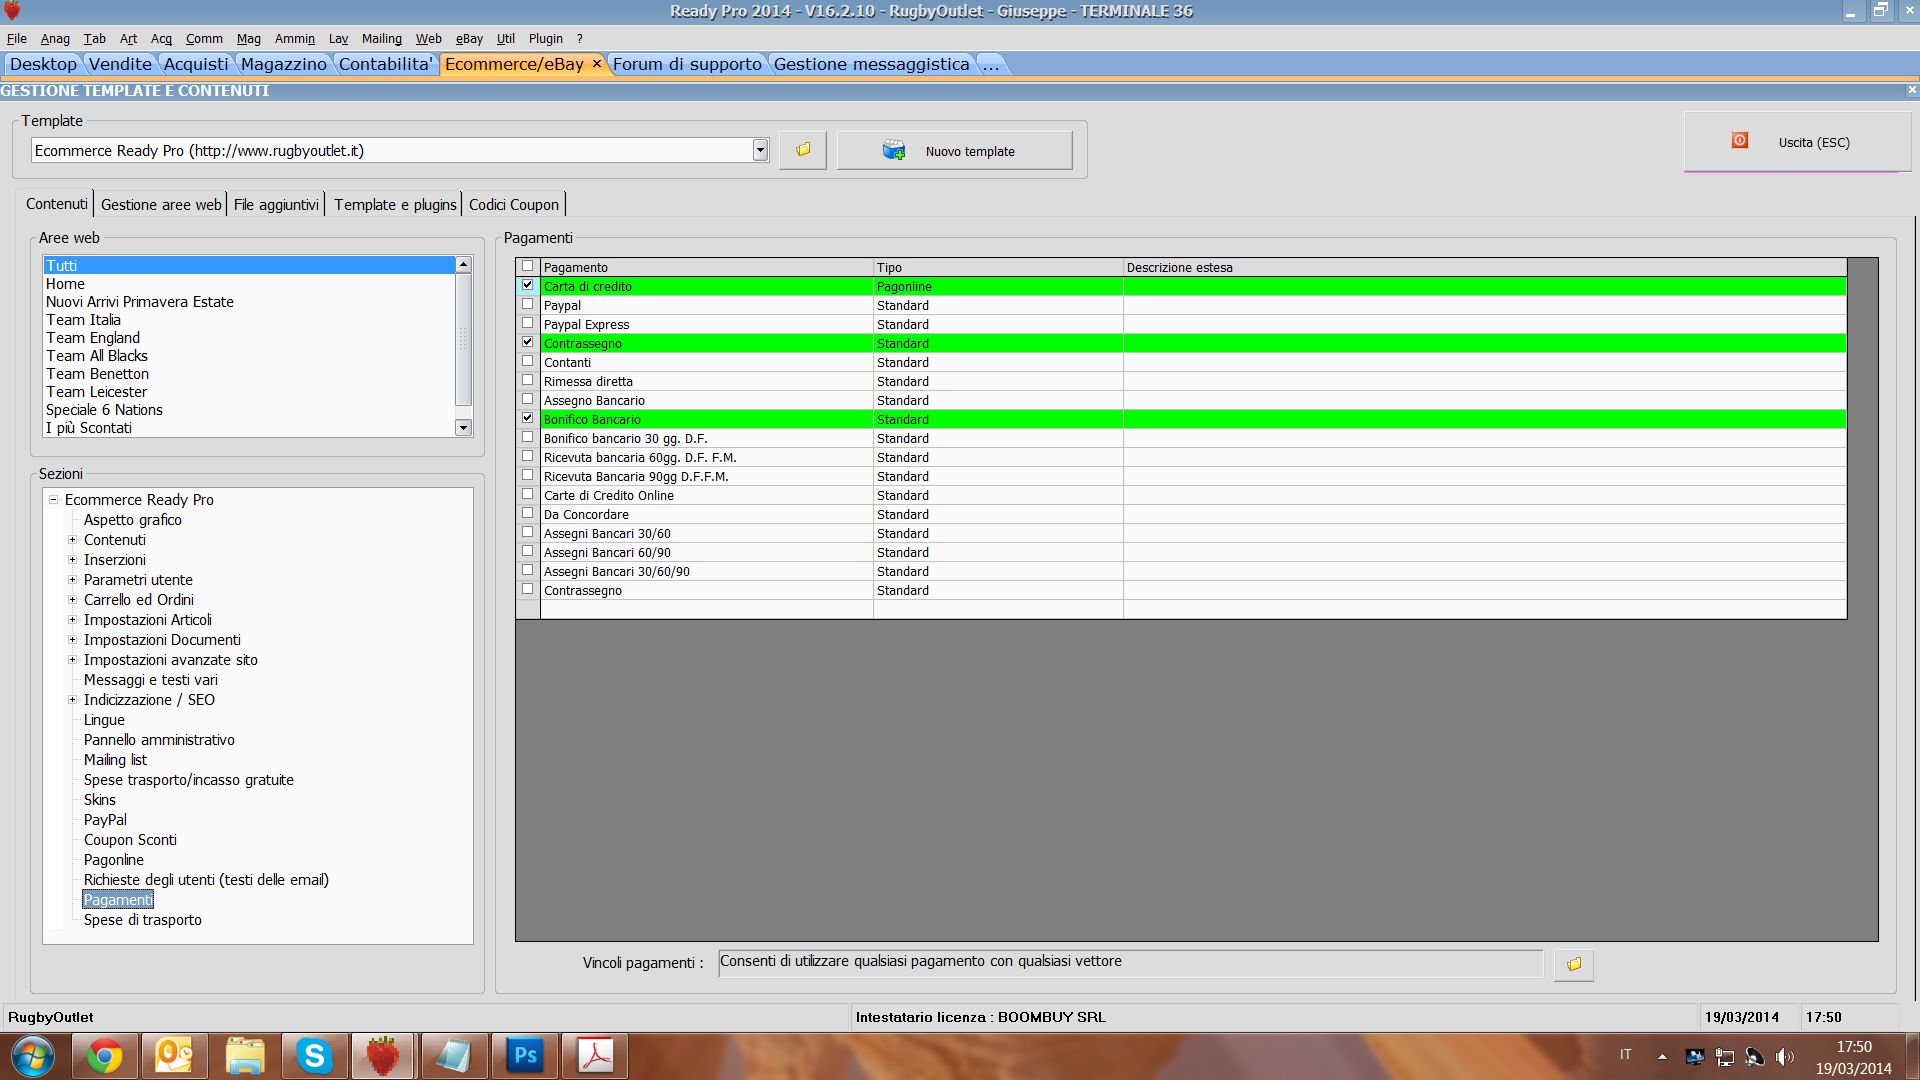Switch to Gestione aree web tab
The height and width of the screenshot is (1080, 1920).
click(x=161, y=204)
